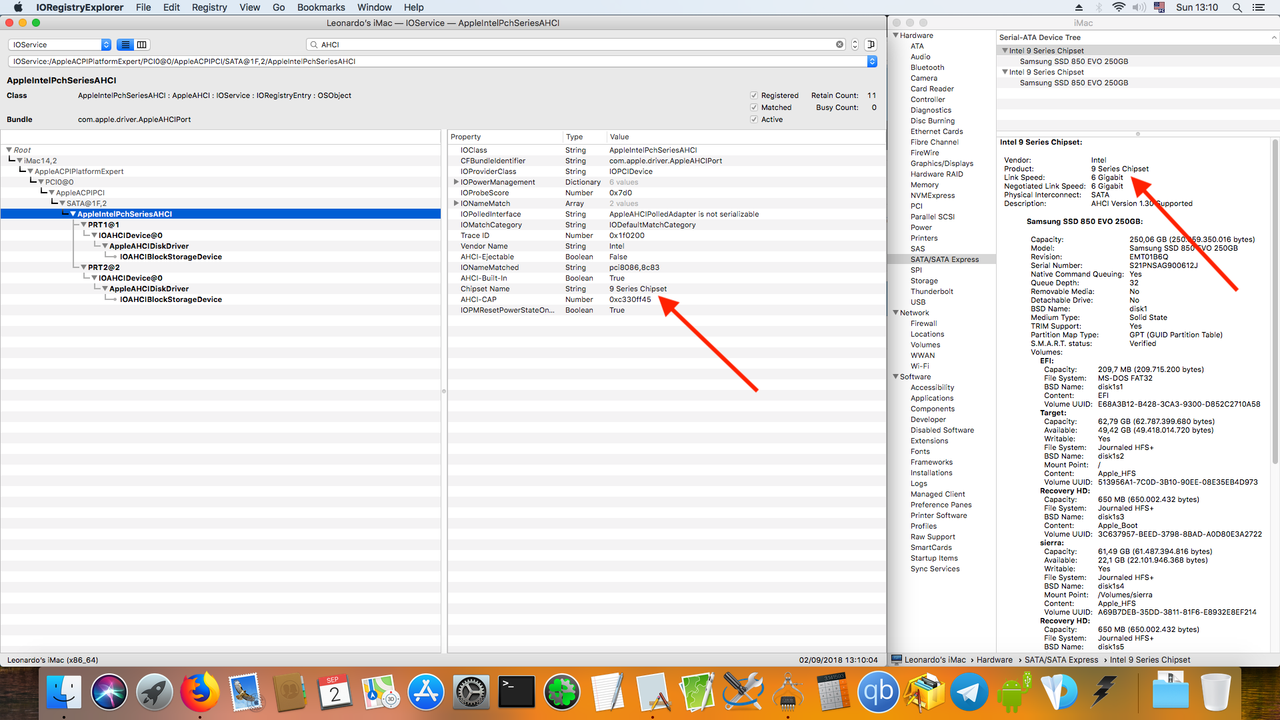Viewport: 1280px width, 720px height.
Task: Expand the IONameMatch array property
Action: click(456, 203)
